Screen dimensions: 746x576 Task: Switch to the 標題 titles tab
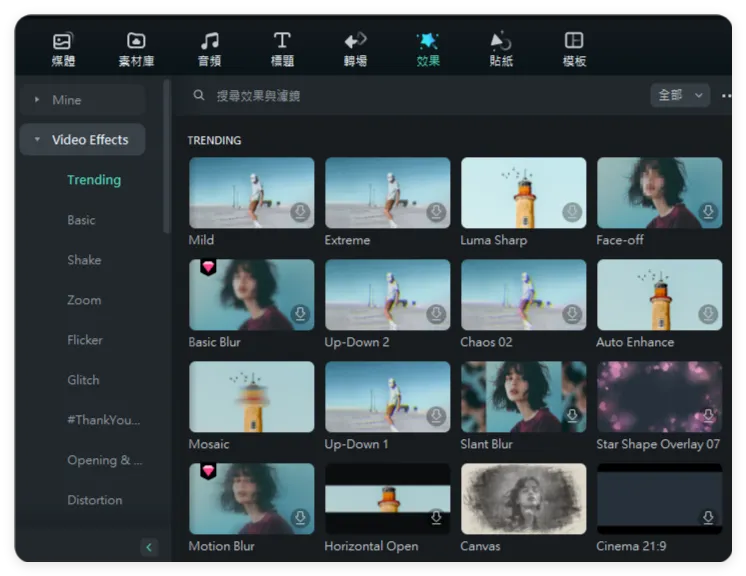(282, 49)
